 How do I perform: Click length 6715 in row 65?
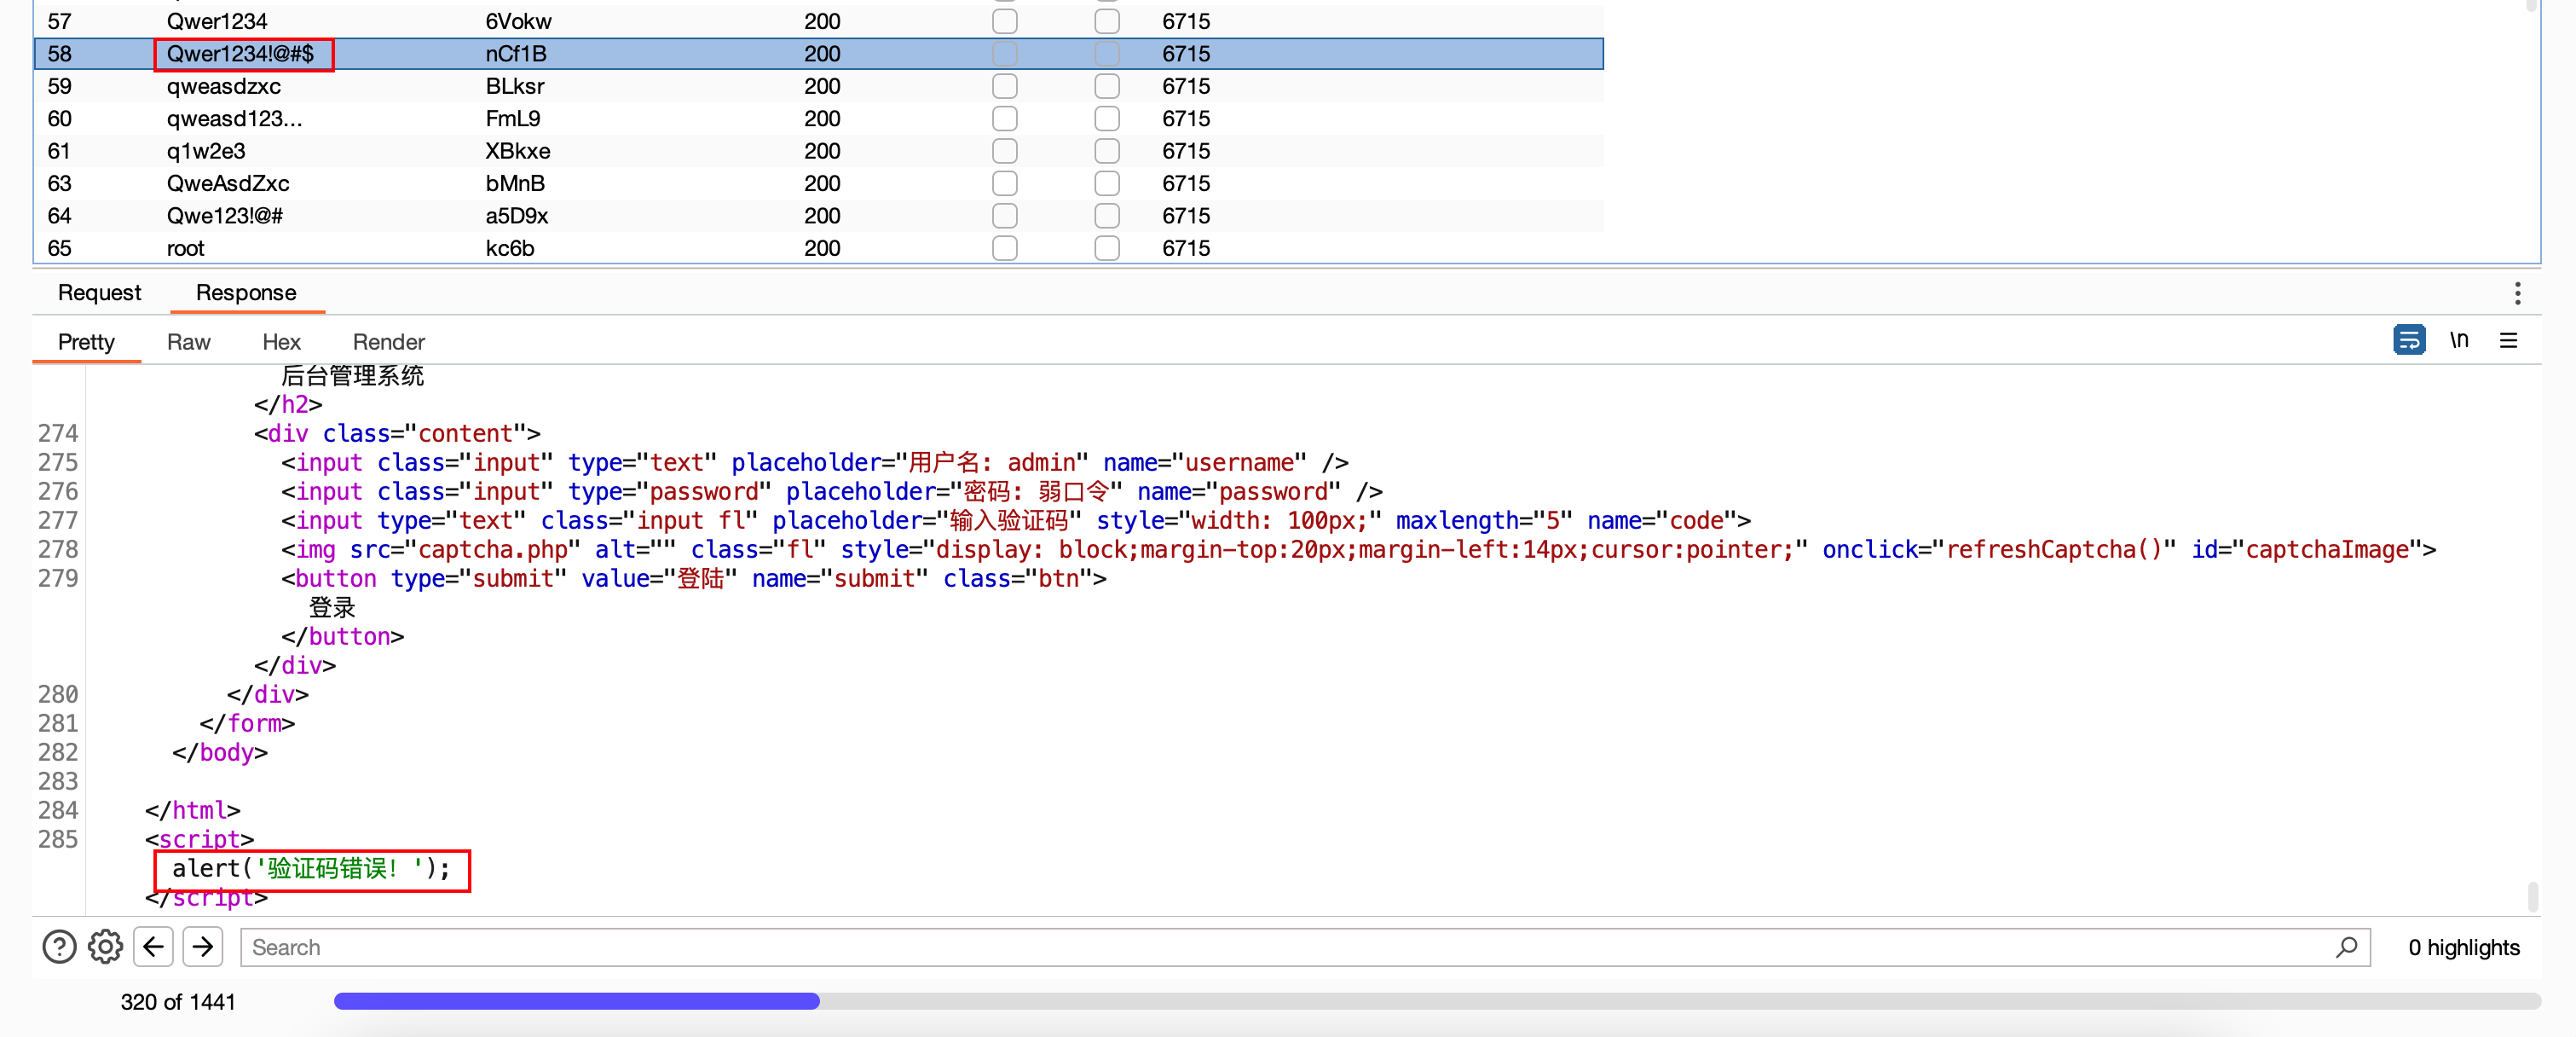(1186, 248)
